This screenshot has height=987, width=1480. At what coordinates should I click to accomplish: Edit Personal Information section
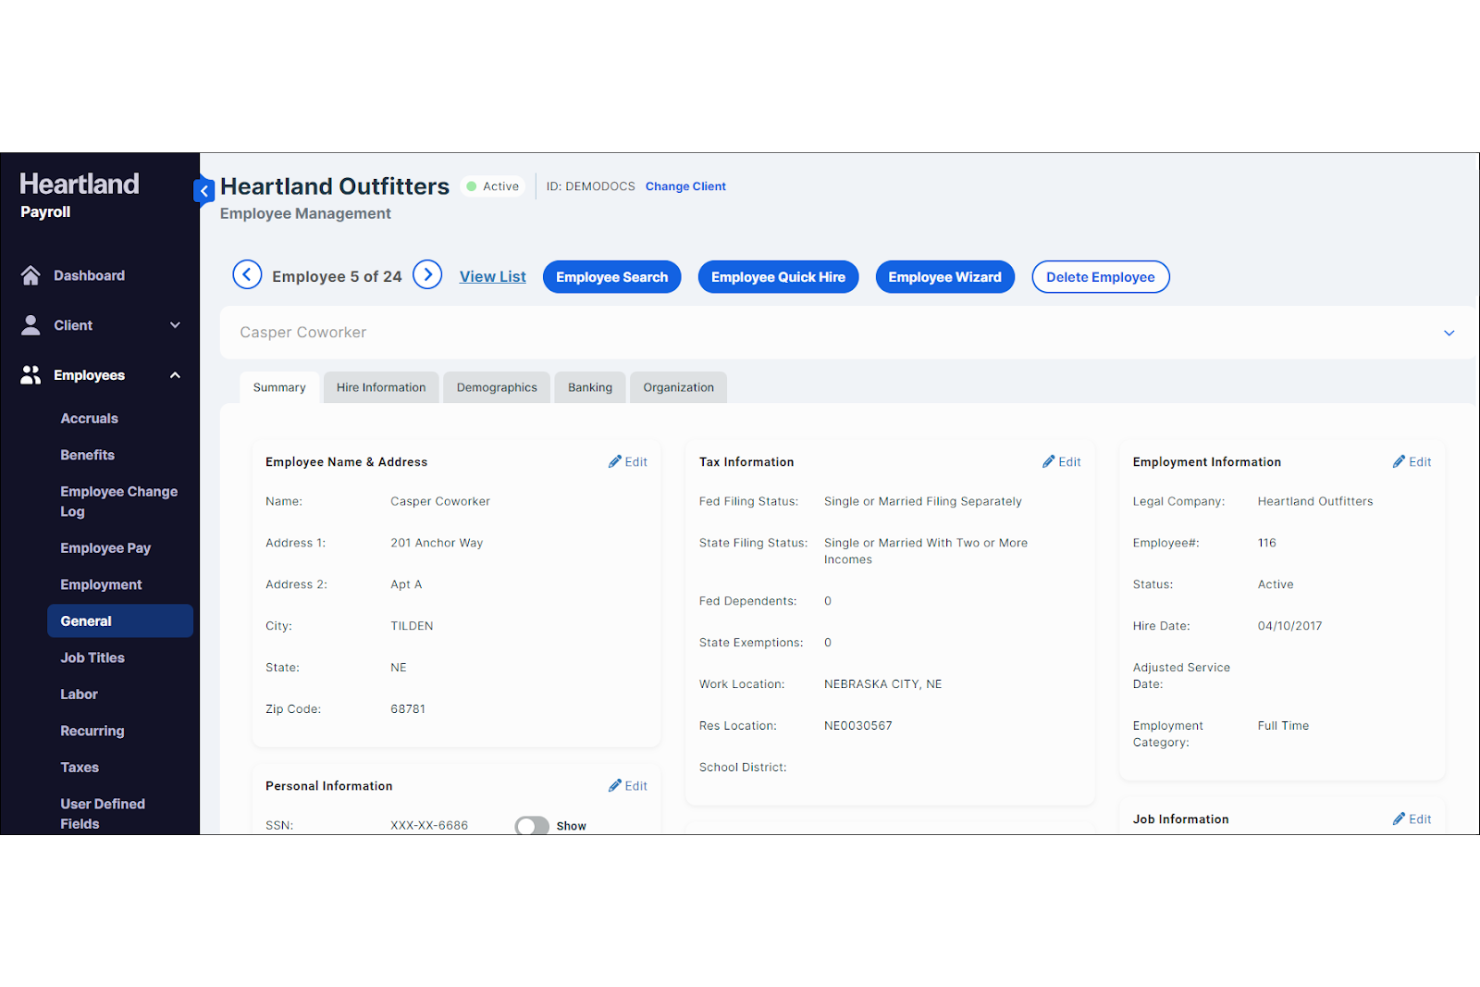coord(628,786)
